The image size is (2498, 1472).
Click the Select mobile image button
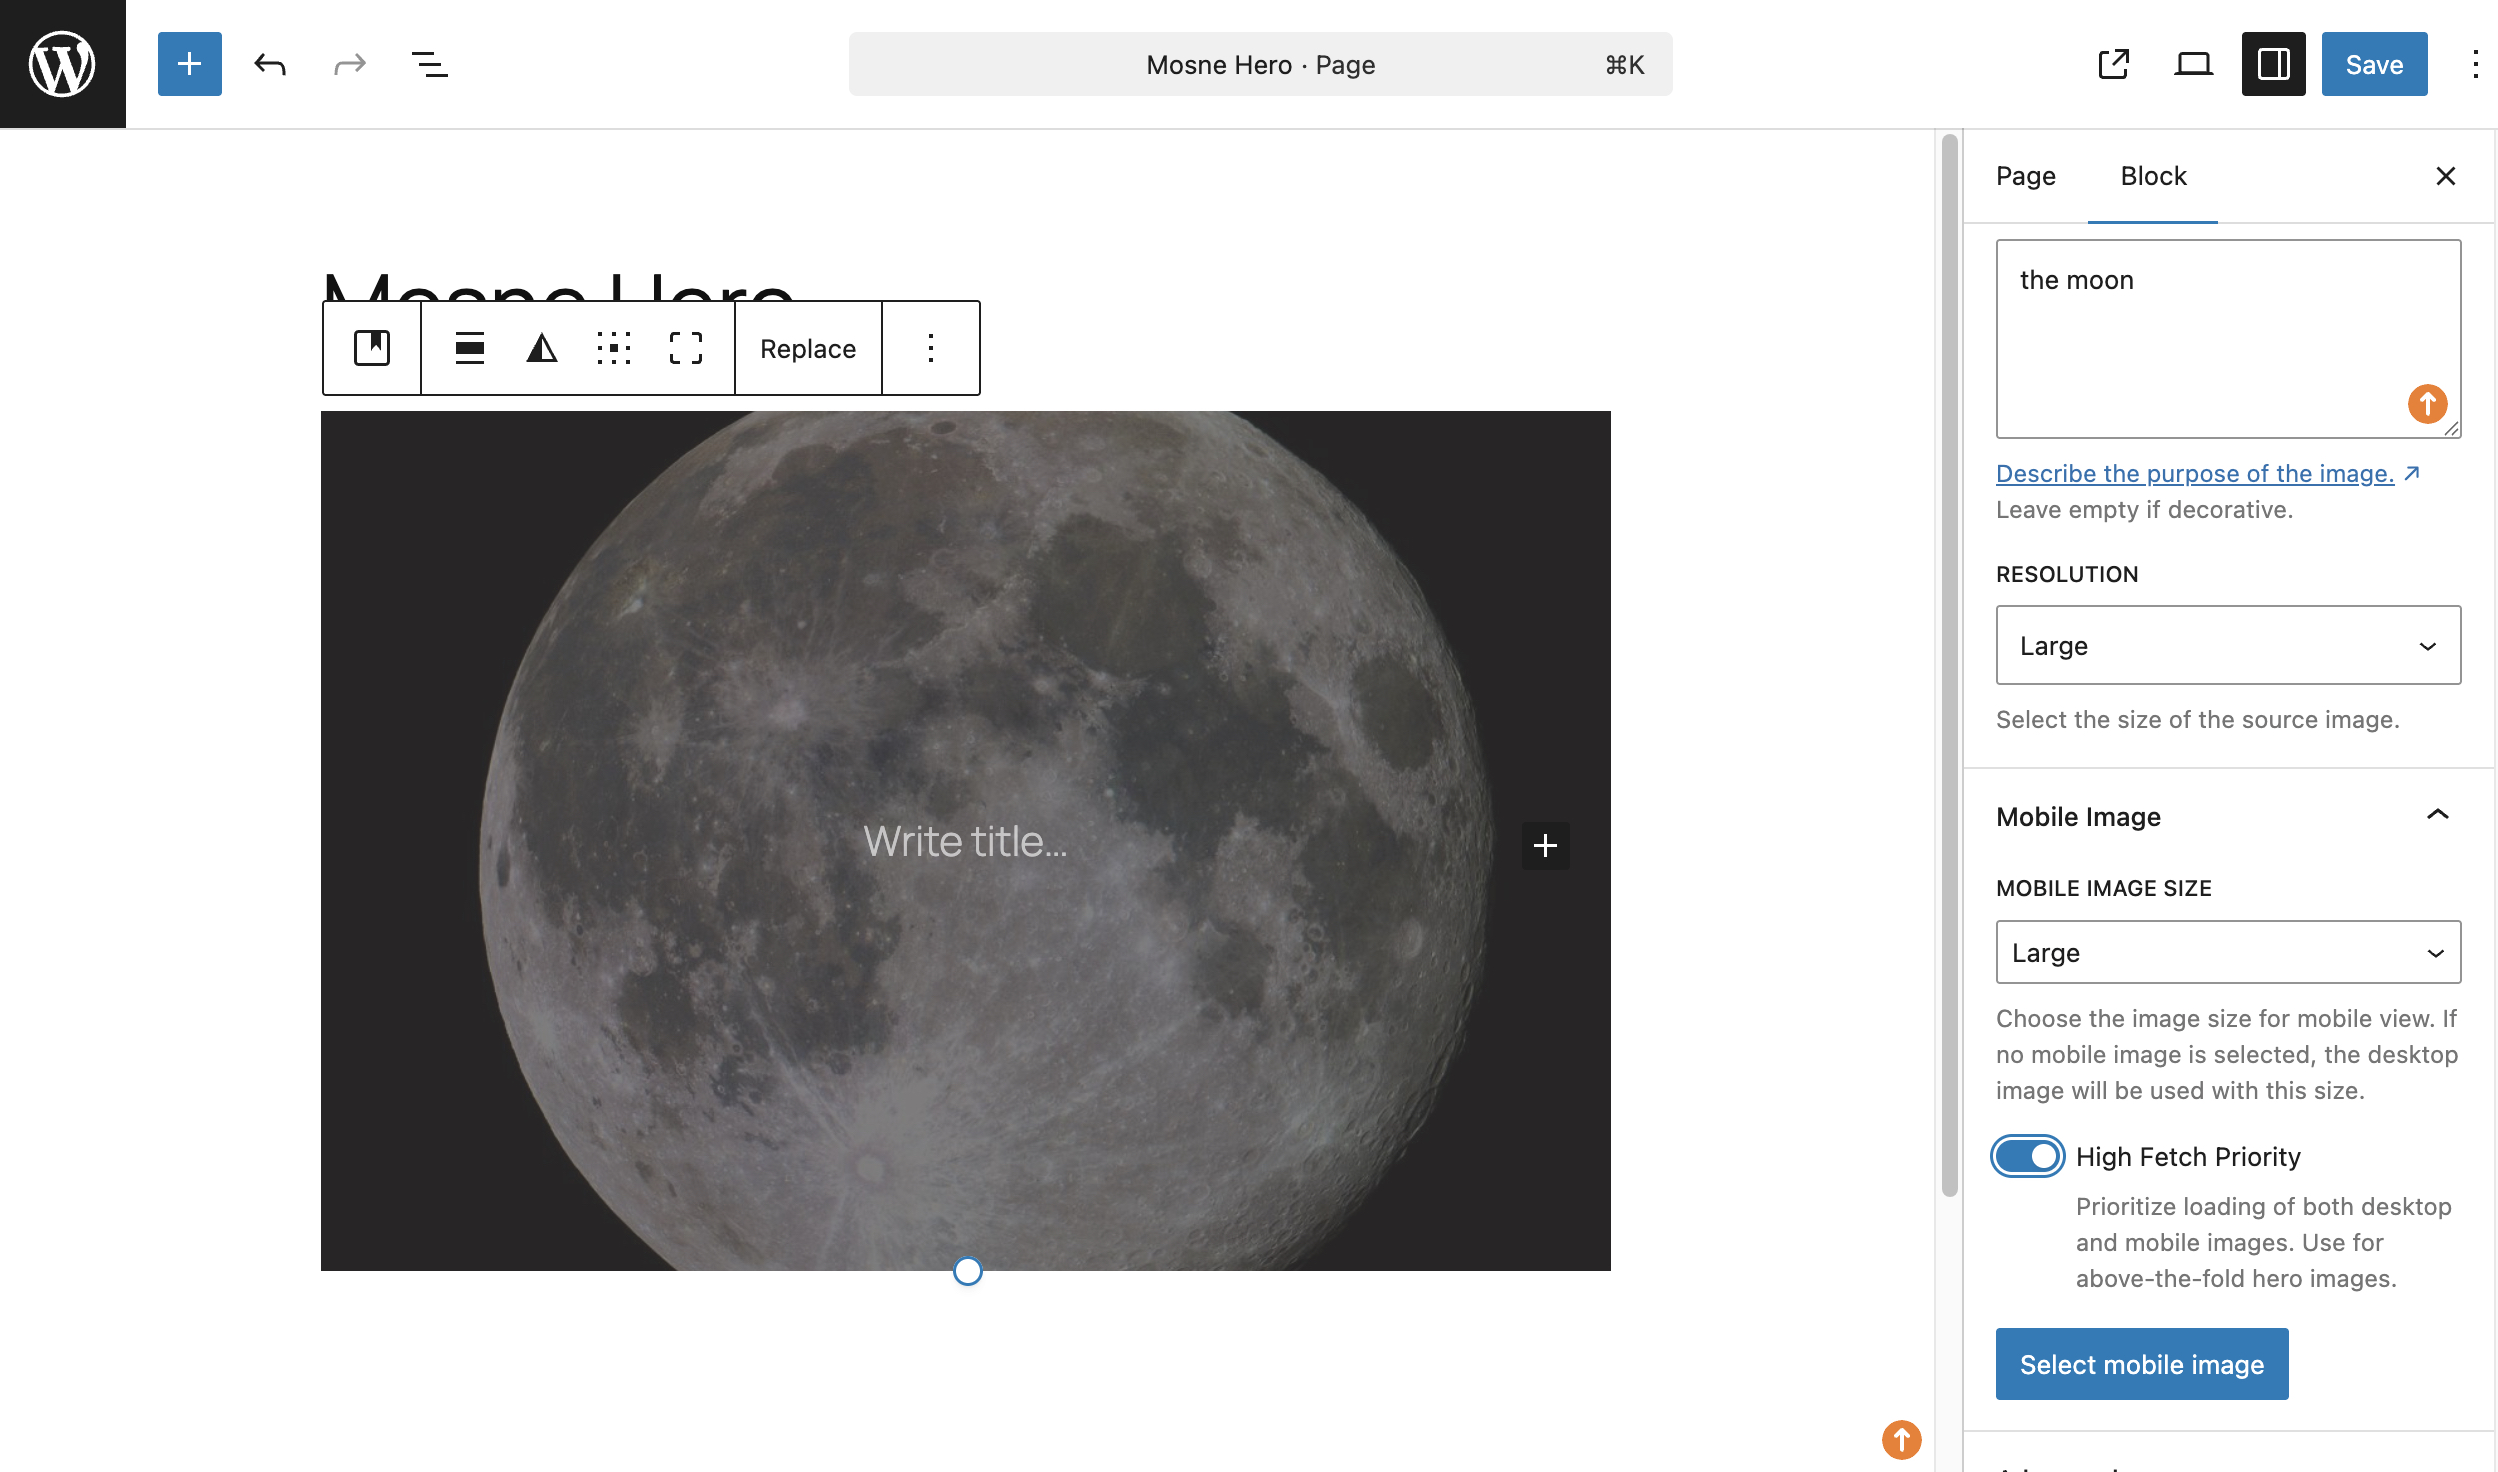pos(2141,1364)
